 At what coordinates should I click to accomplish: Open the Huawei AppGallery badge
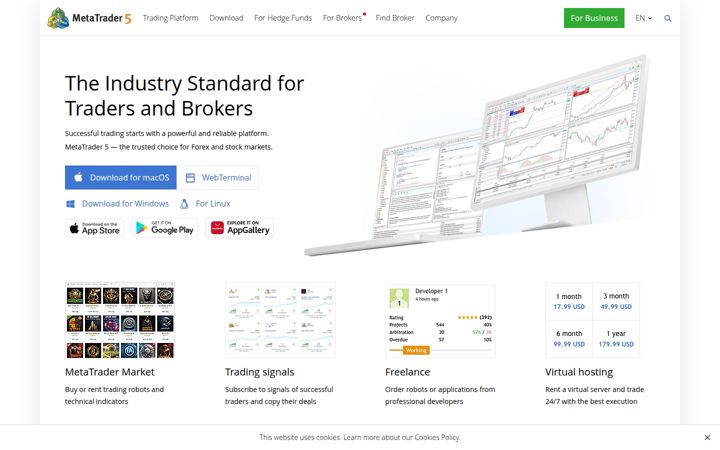pyautogui.click(x=240, y=228)
